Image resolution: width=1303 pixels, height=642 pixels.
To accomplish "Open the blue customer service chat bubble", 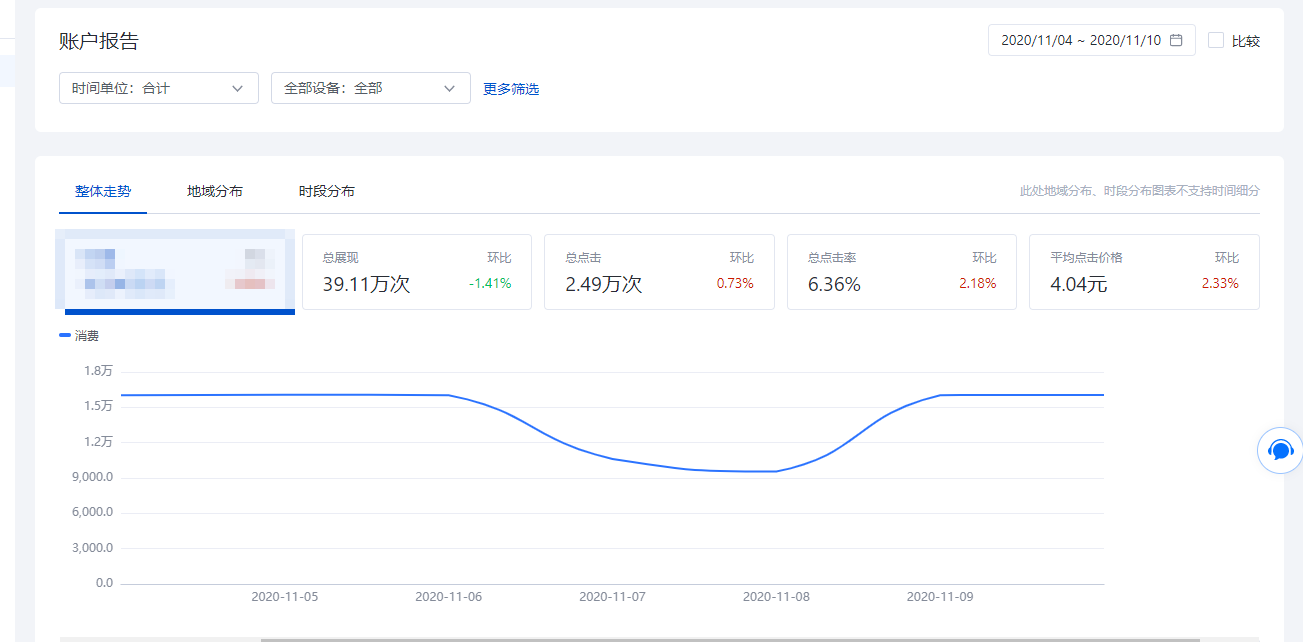I will pos(1280,450).
